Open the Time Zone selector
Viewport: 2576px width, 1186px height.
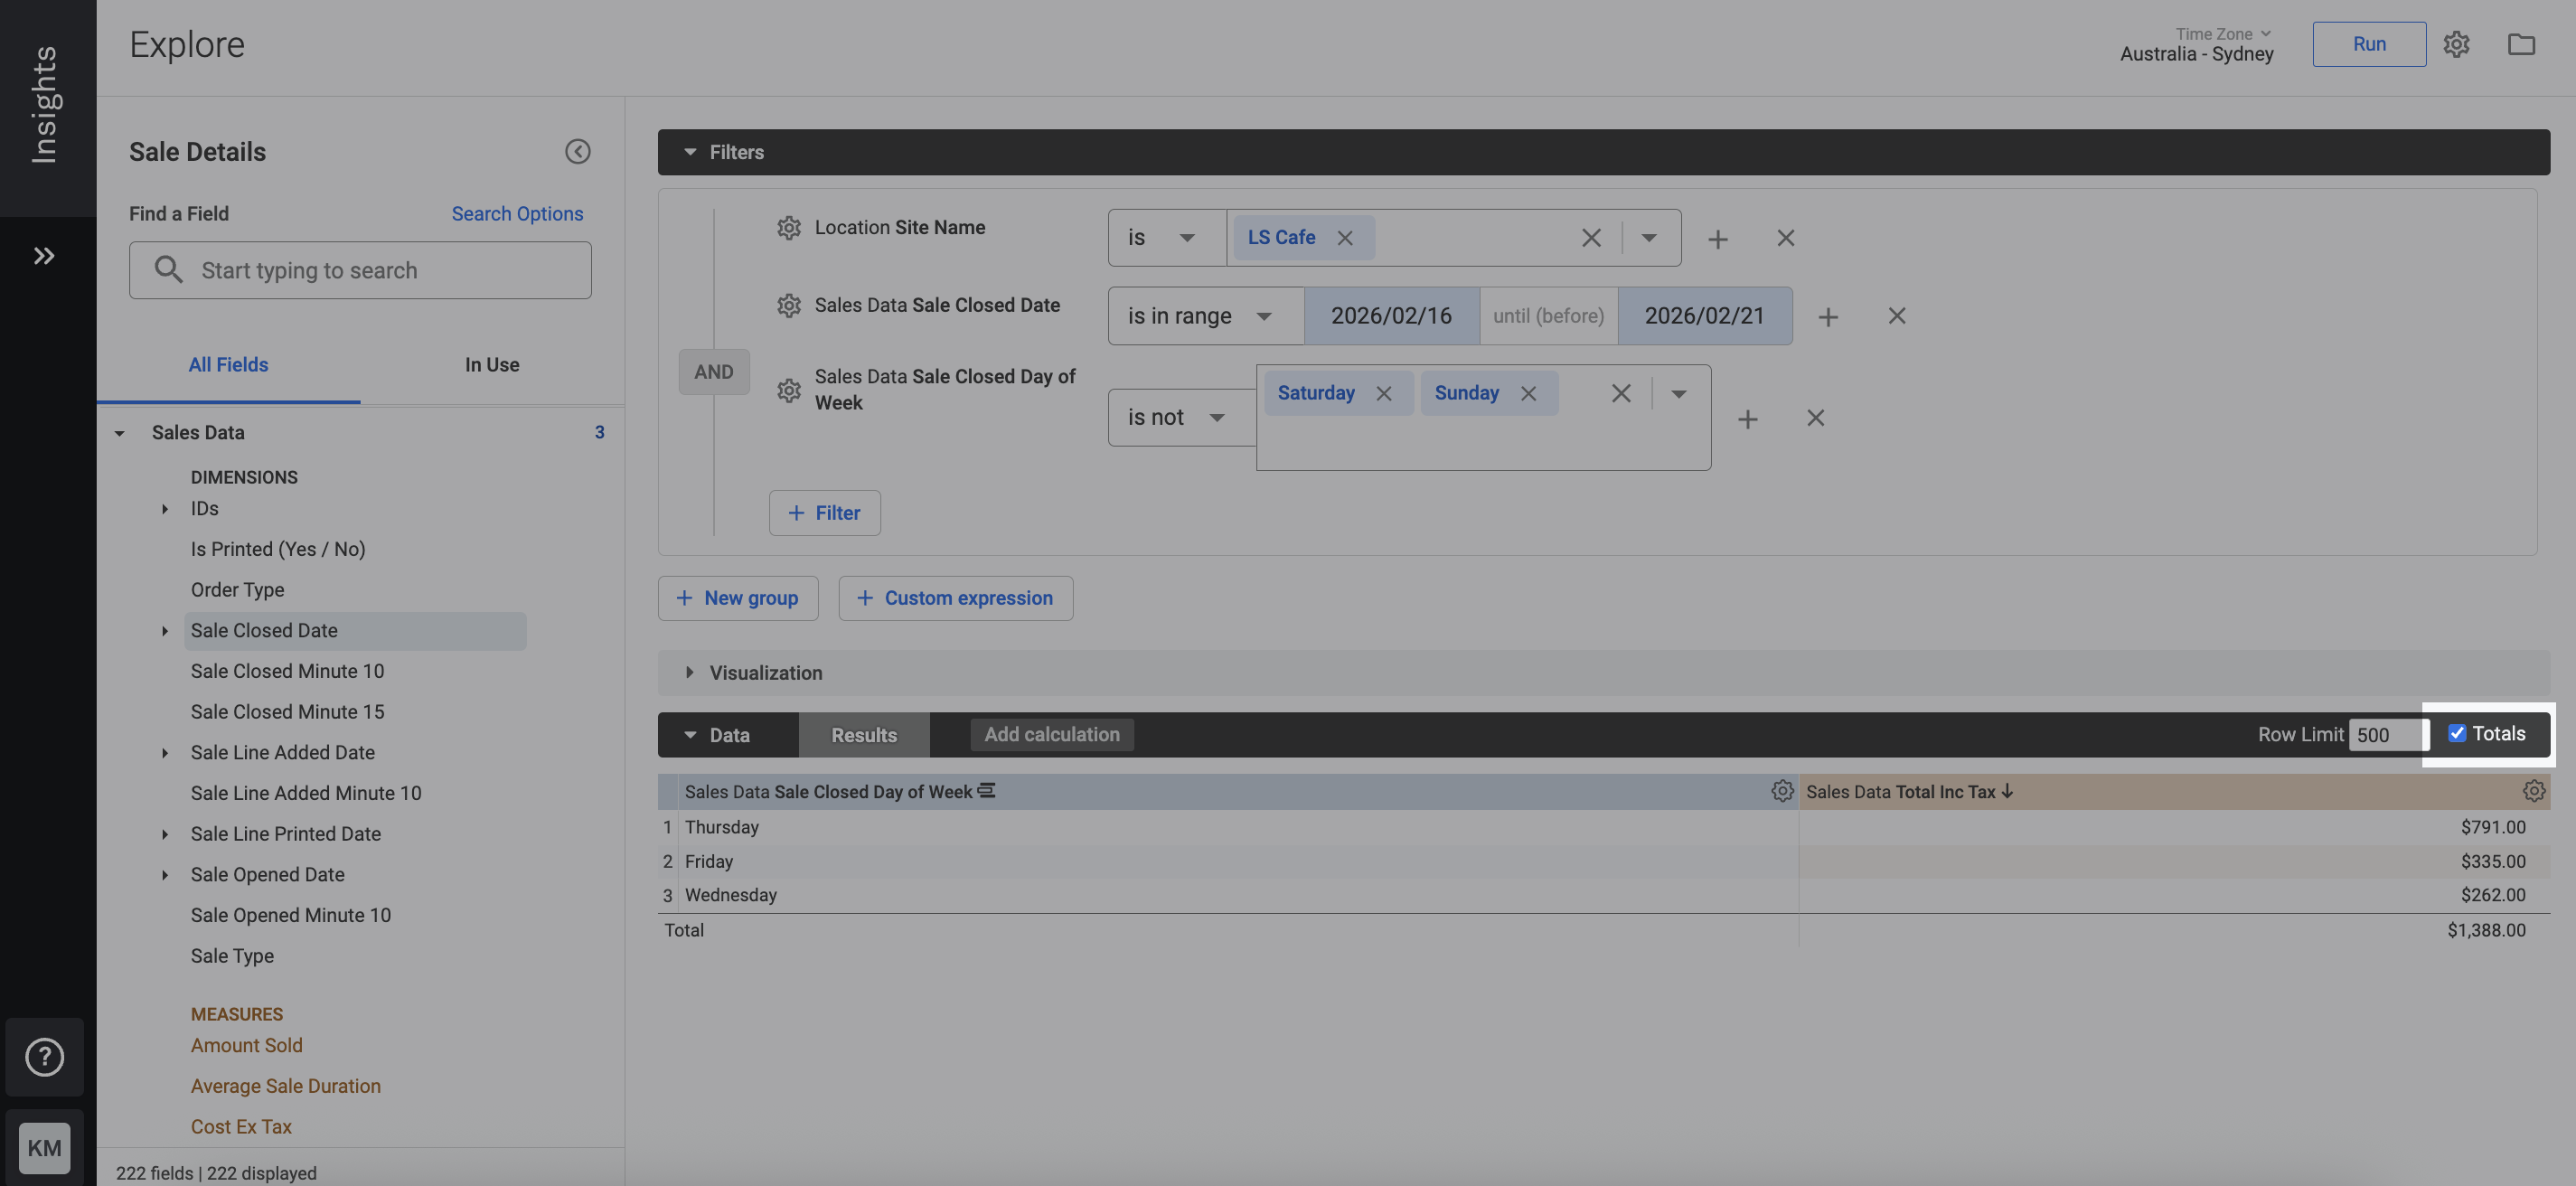tap(2197, 44)
